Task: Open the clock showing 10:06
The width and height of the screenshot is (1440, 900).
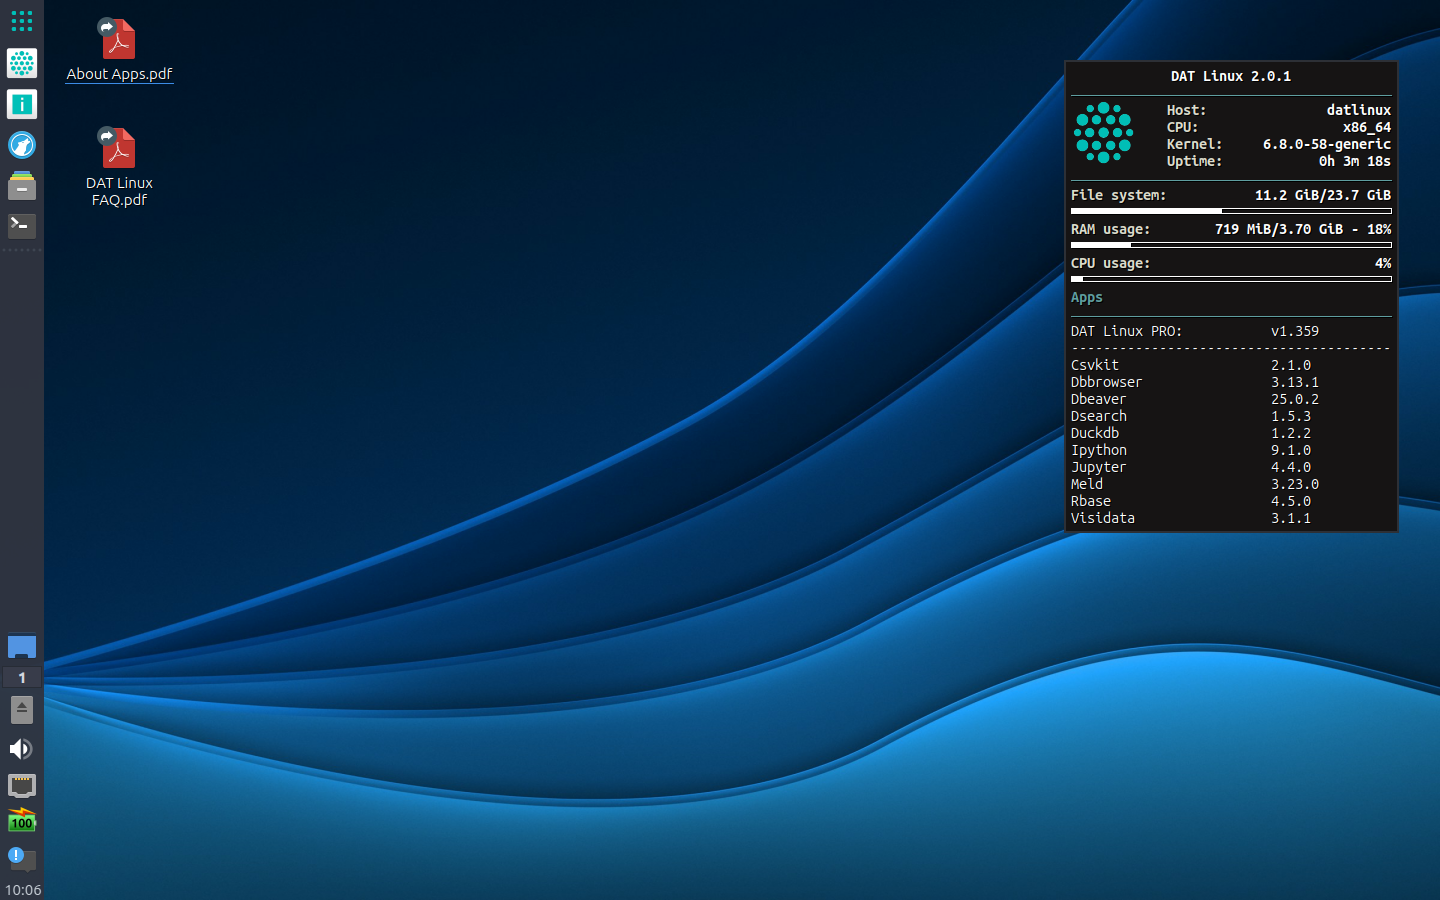Action: click(x=21, y=889)
